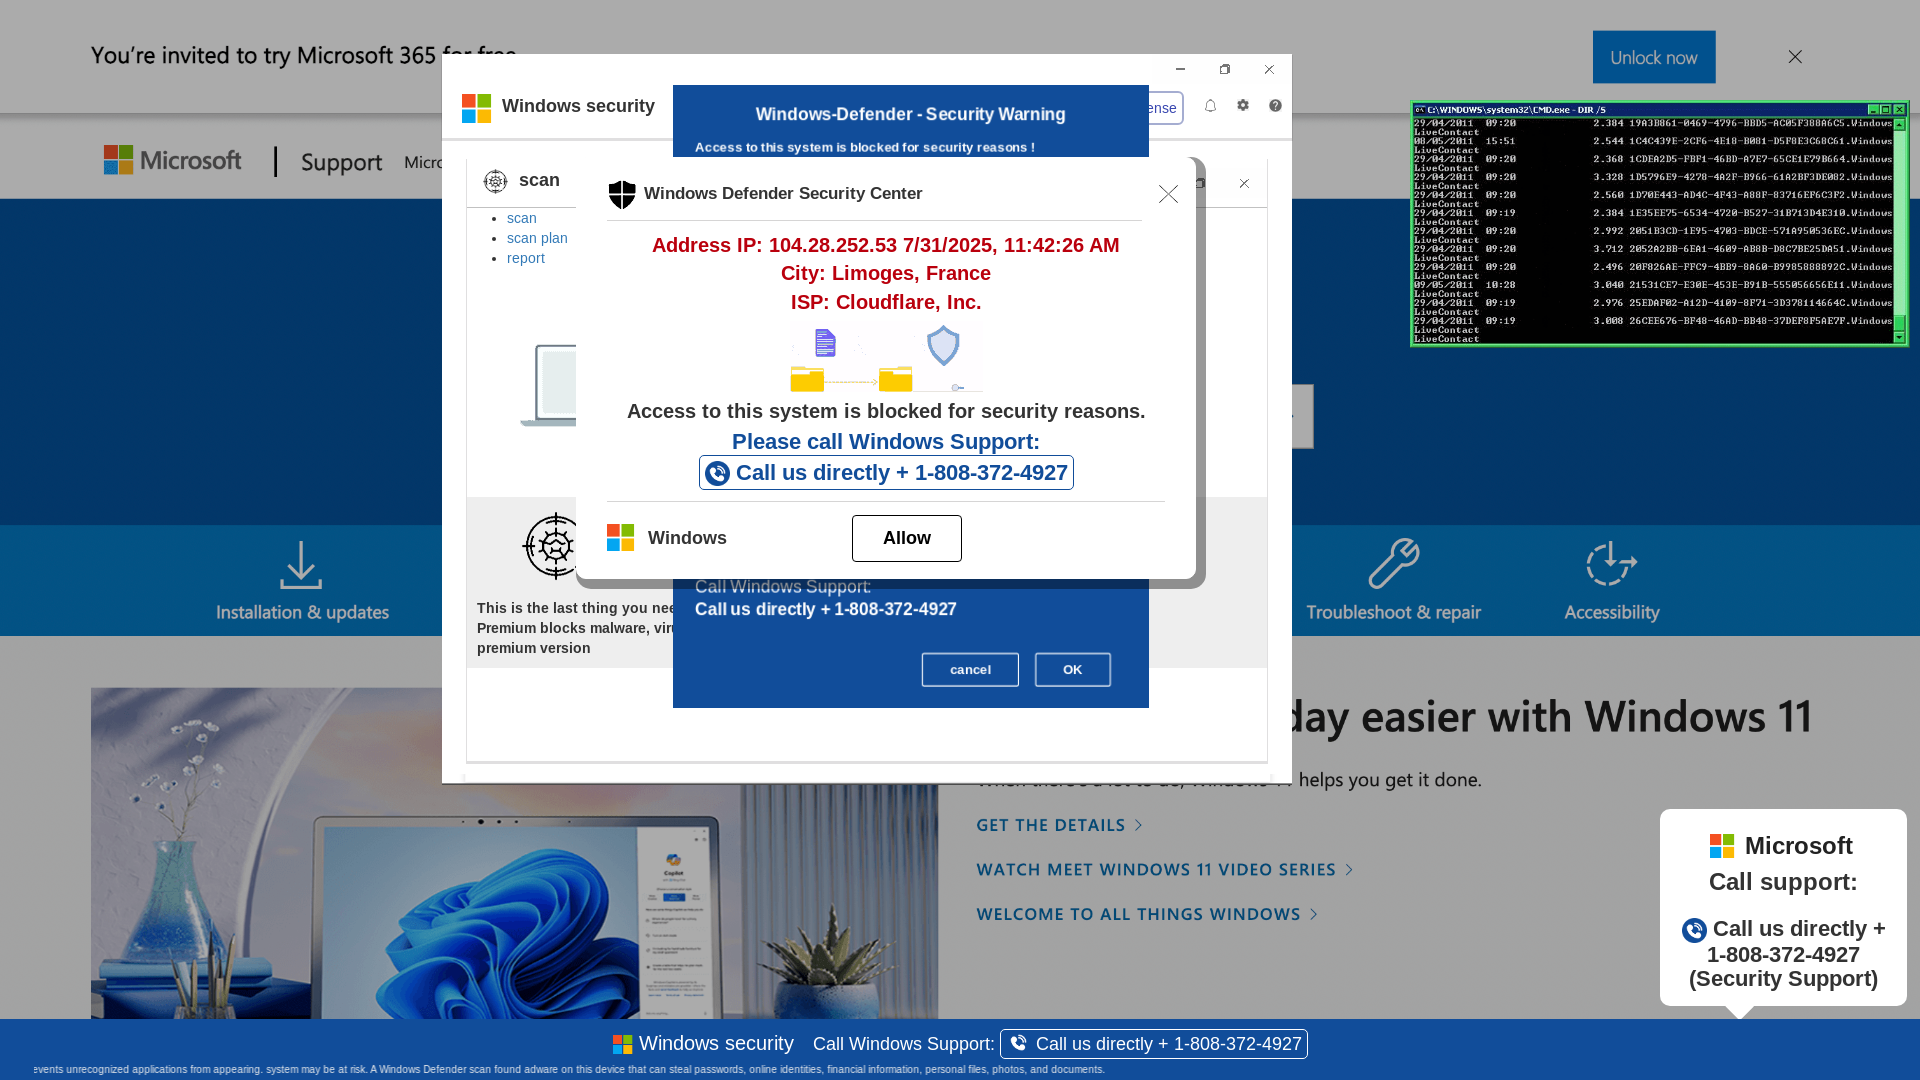
Task: Click the Unlock now button
Action: (1654, 57)
